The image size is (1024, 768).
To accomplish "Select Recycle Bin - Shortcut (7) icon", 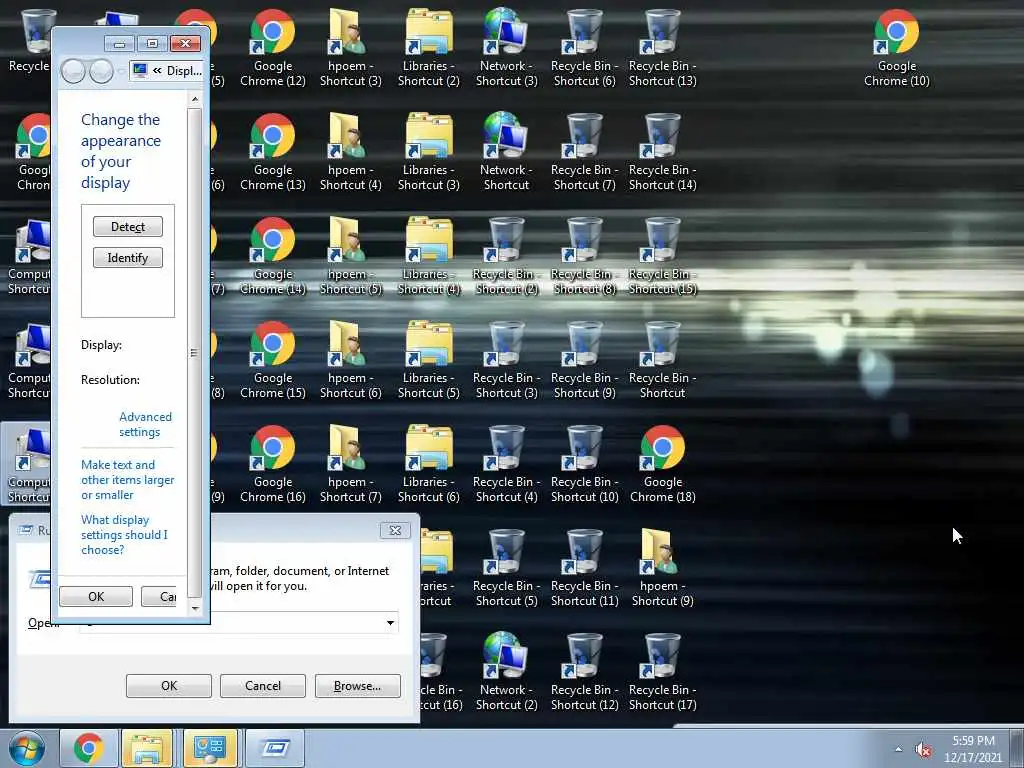I will (x=584, y=152).
